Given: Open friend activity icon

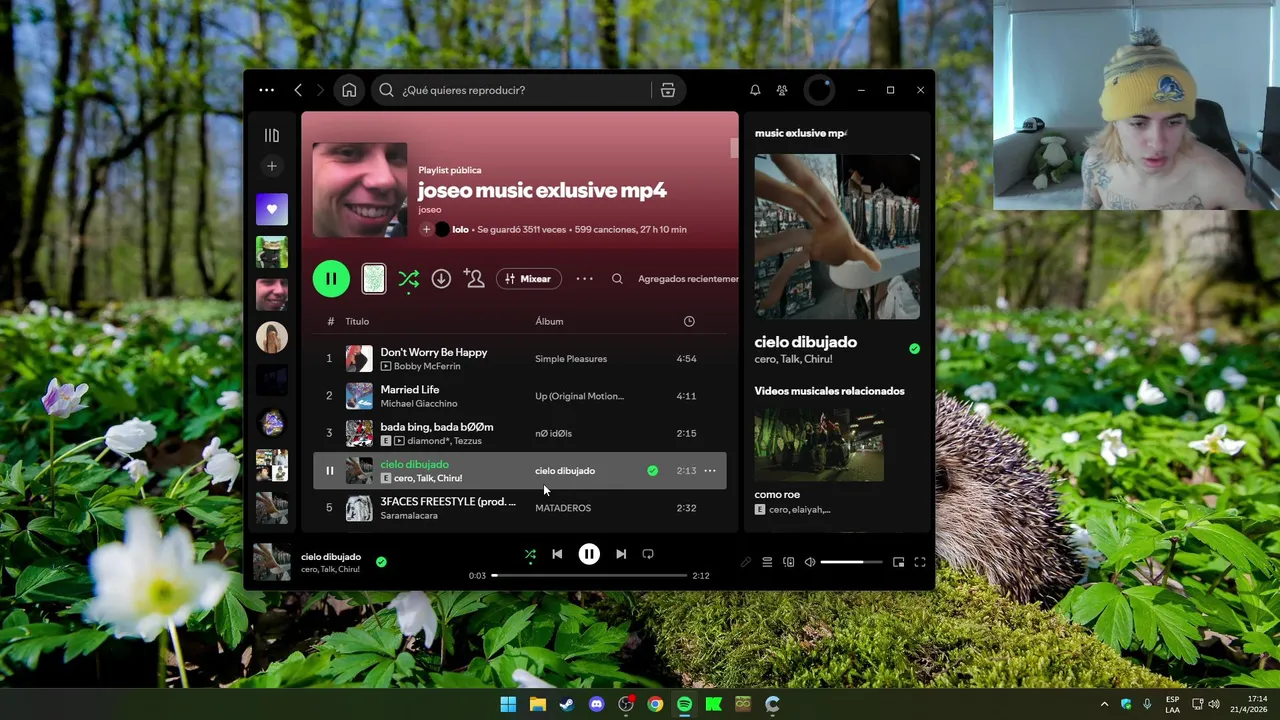Looking at the screenshot, I should pyautogui.click(x=782, y=90).
